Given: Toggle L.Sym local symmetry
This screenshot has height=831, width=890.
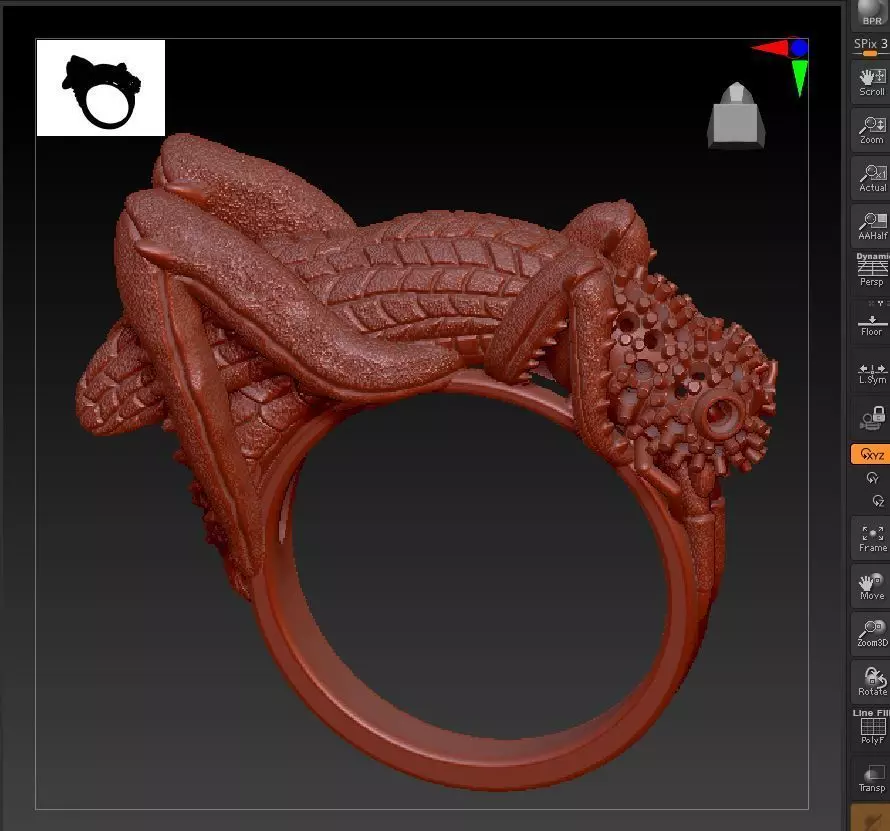Looking at the screenshot, I should 871,374.
